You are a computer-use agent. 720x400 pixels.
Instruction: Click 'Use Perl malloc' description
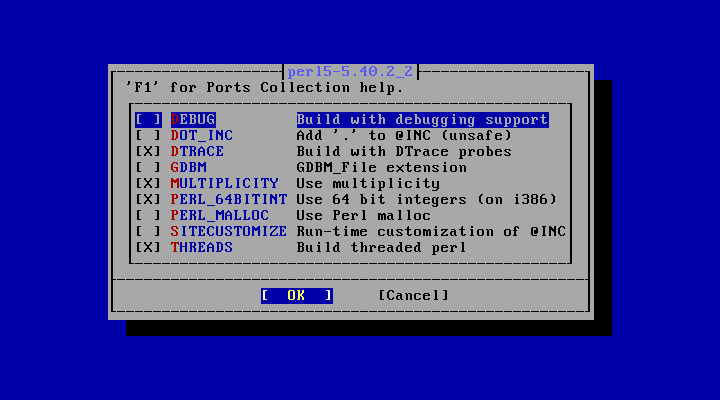point(364,215)
